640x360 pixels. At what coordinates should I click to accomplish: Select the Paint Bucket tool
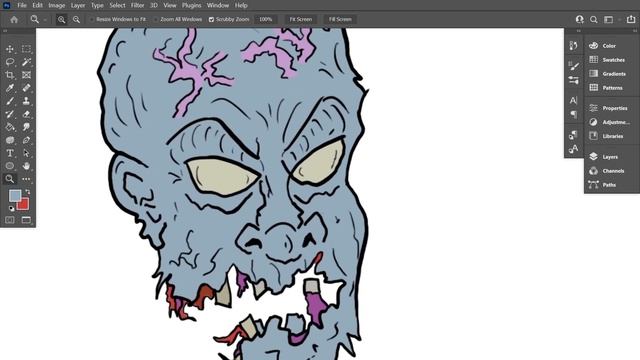pyautogui.click(x=10, y=127)
